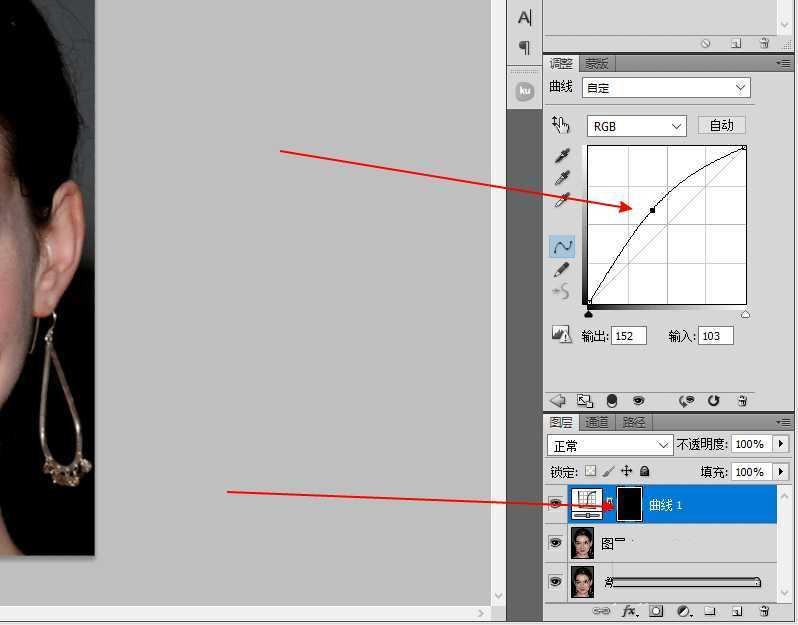Pick the gray point eyedropper
Screen dimensions: 798x625
click(x=562, y=177)
